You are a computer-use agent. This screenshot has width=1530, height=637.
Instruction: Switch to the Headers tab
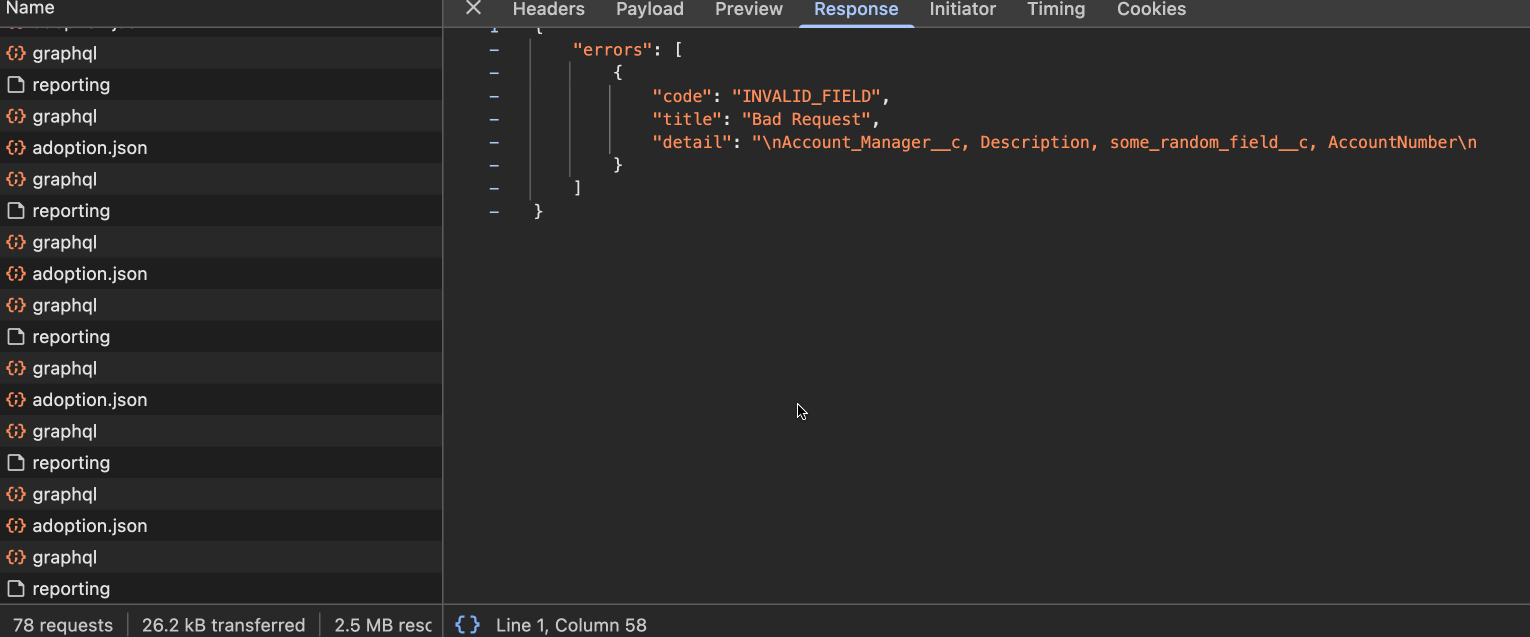click(548, 9)
